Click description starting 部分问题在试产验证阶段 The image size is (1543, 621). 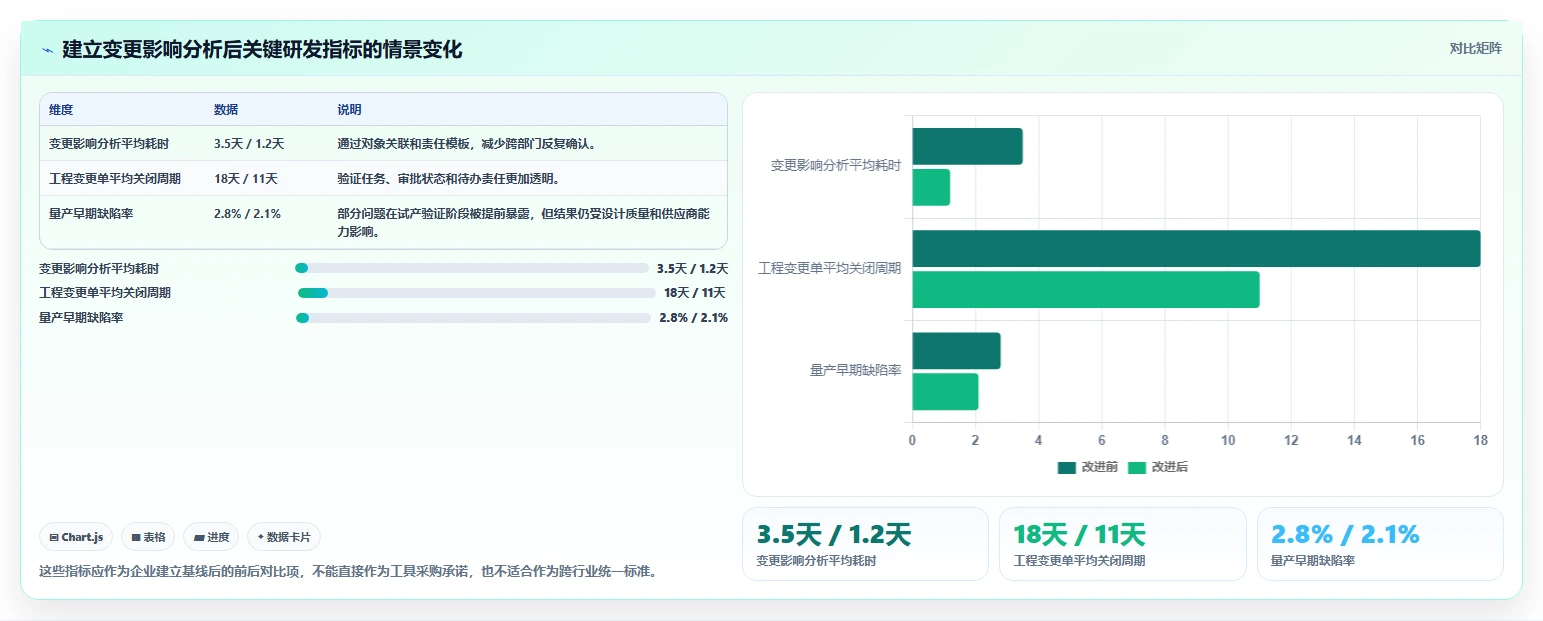(x=524, y=222)
